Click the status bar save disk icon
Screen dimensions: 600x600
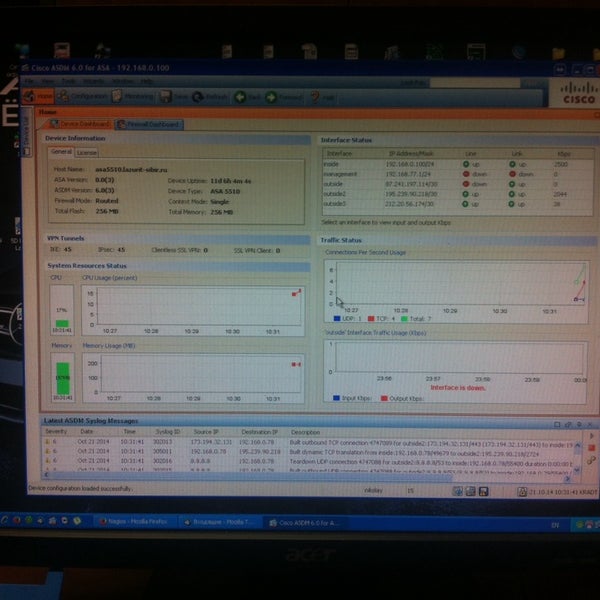(484, 491)
